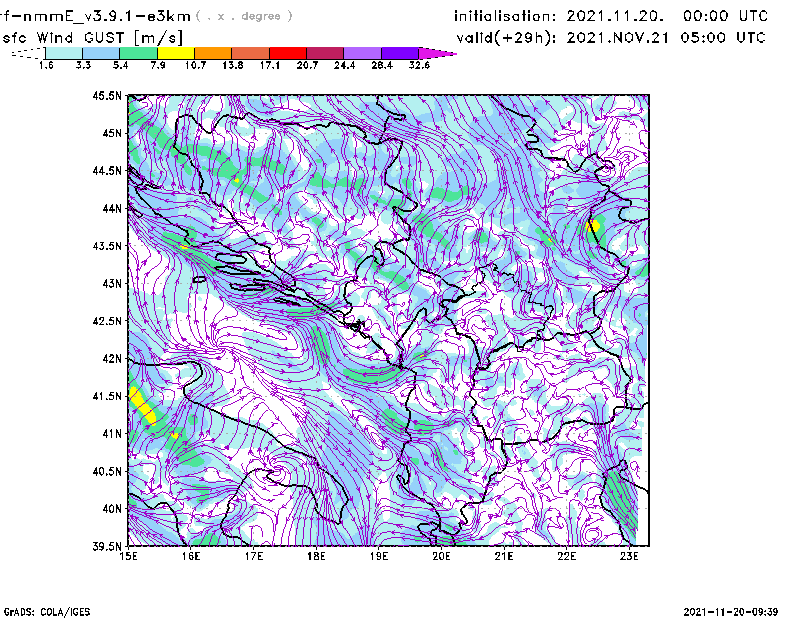This screenshot has height=618, width=800.
Task: Click the legend value 32.6
Action: pos(419,65)
